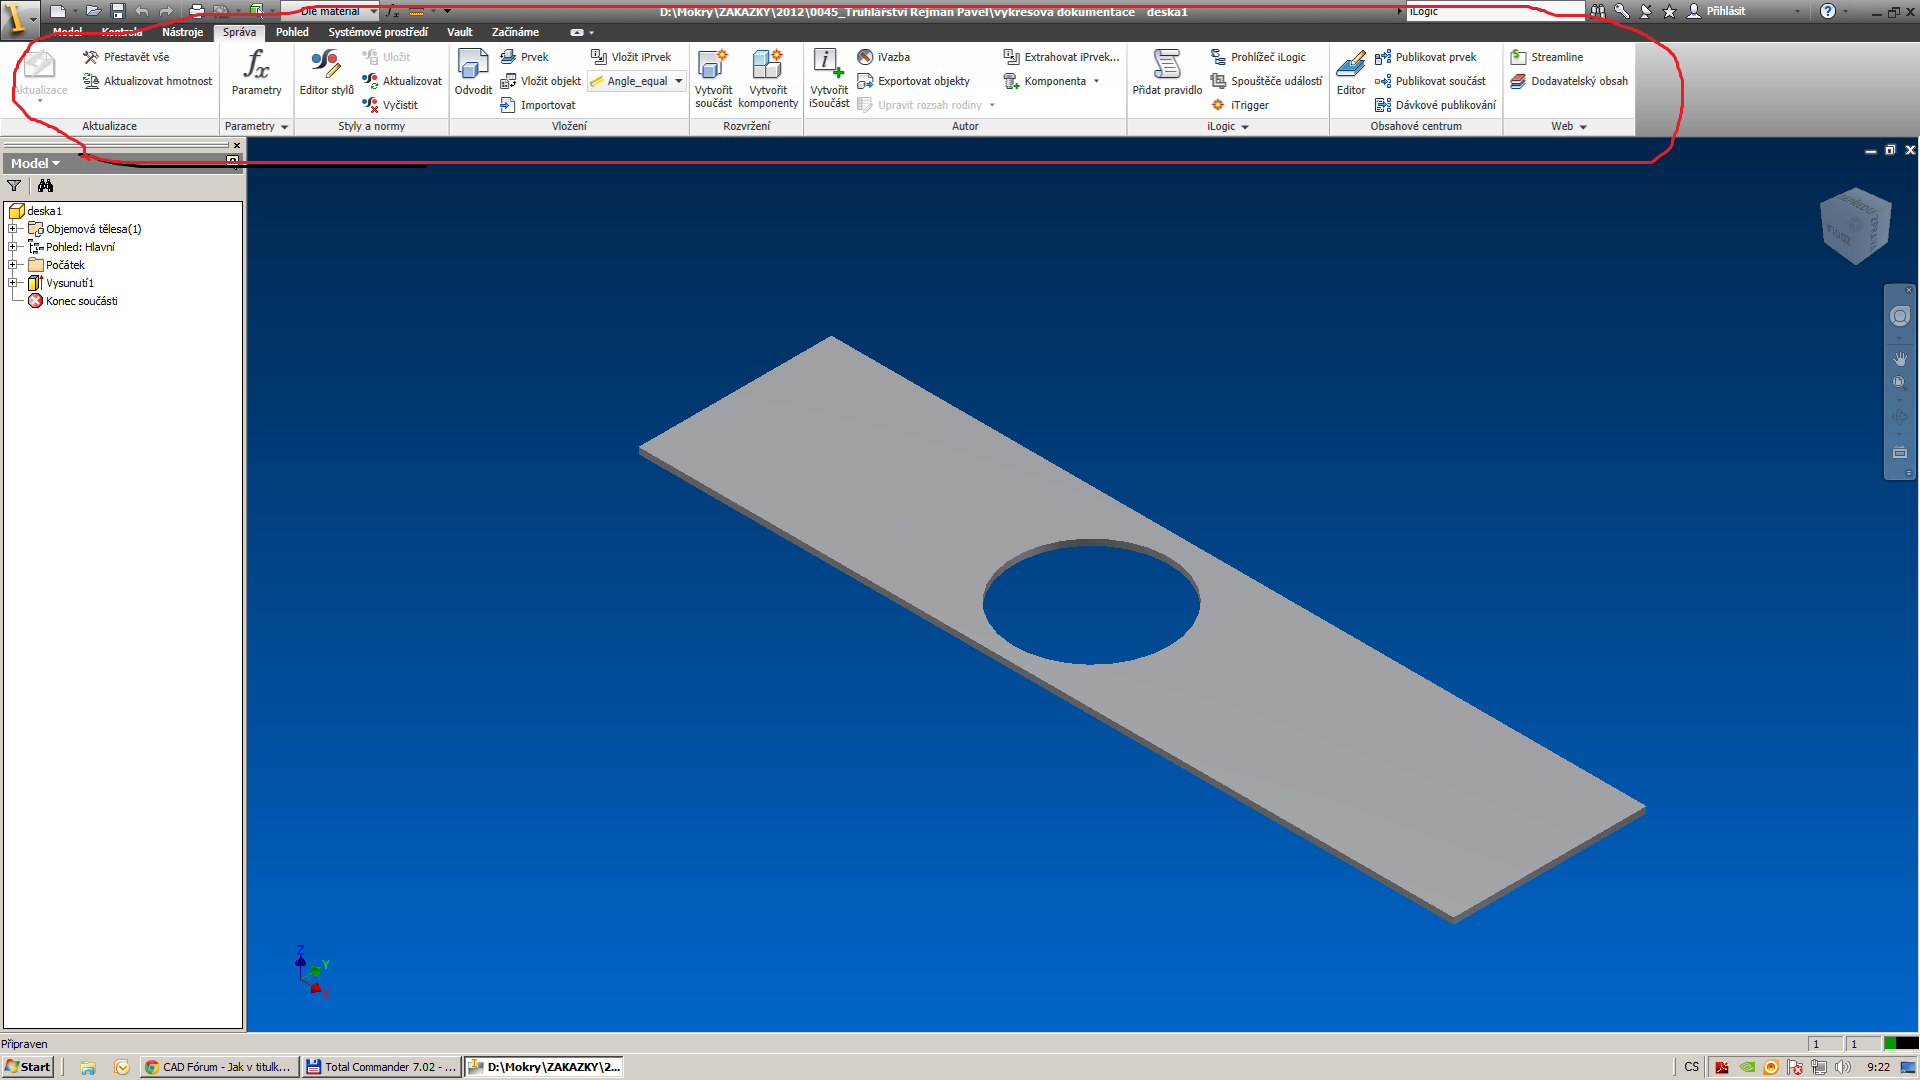Viewport: 1920px width, 1080px height.
Task: Switch to the Kontrola tab
Action: pyautogui.click(x=122, y=32)
